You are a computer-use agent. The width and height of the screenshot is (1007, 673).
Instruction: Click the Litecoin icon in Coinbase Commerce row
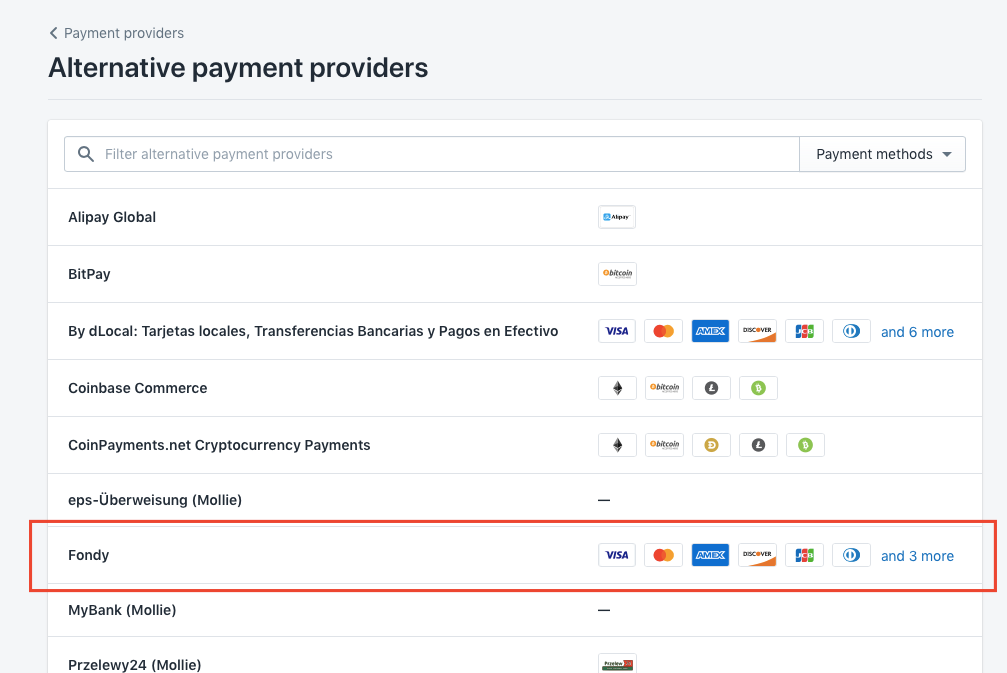[x=711, y=388]
